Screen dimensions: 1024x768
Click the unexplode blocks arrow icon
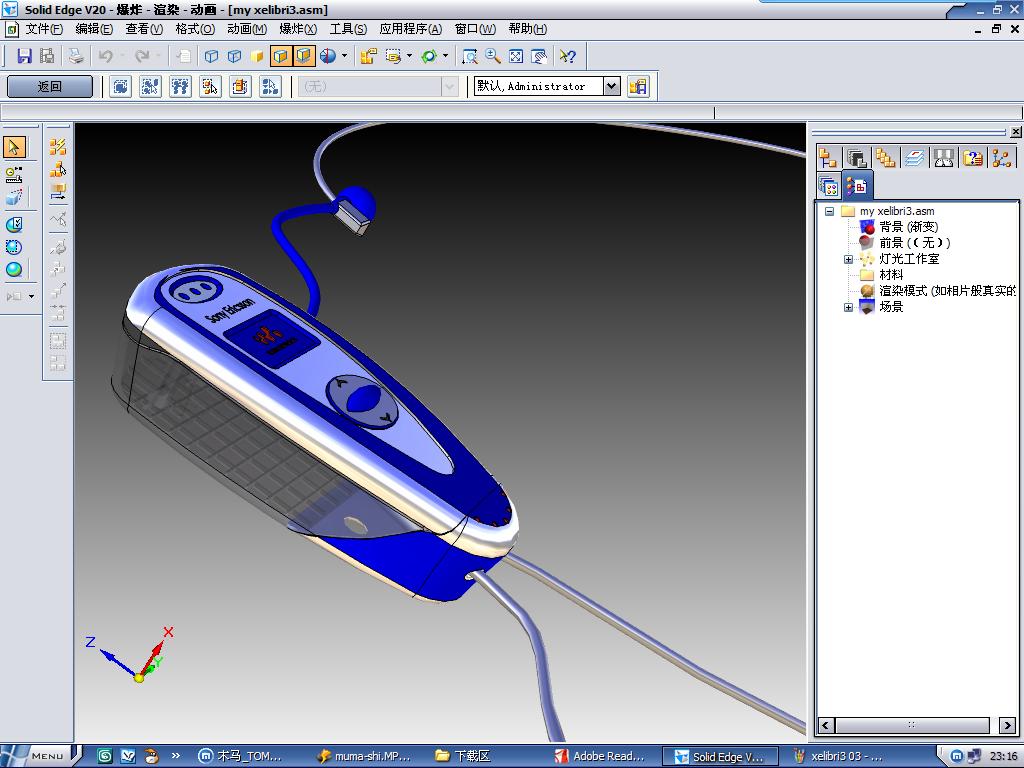(x=58, y=192)
